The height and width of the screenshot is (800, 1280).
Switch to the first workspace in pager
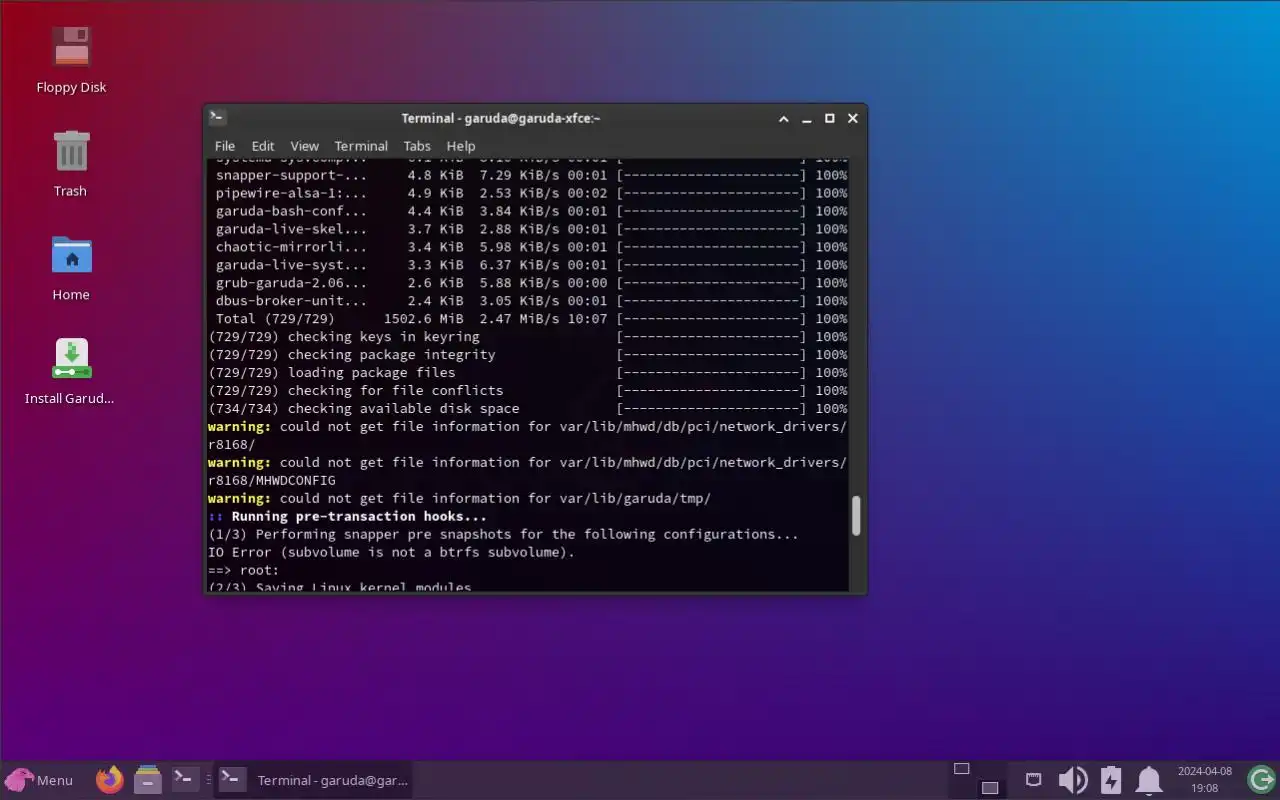(962, 769)
